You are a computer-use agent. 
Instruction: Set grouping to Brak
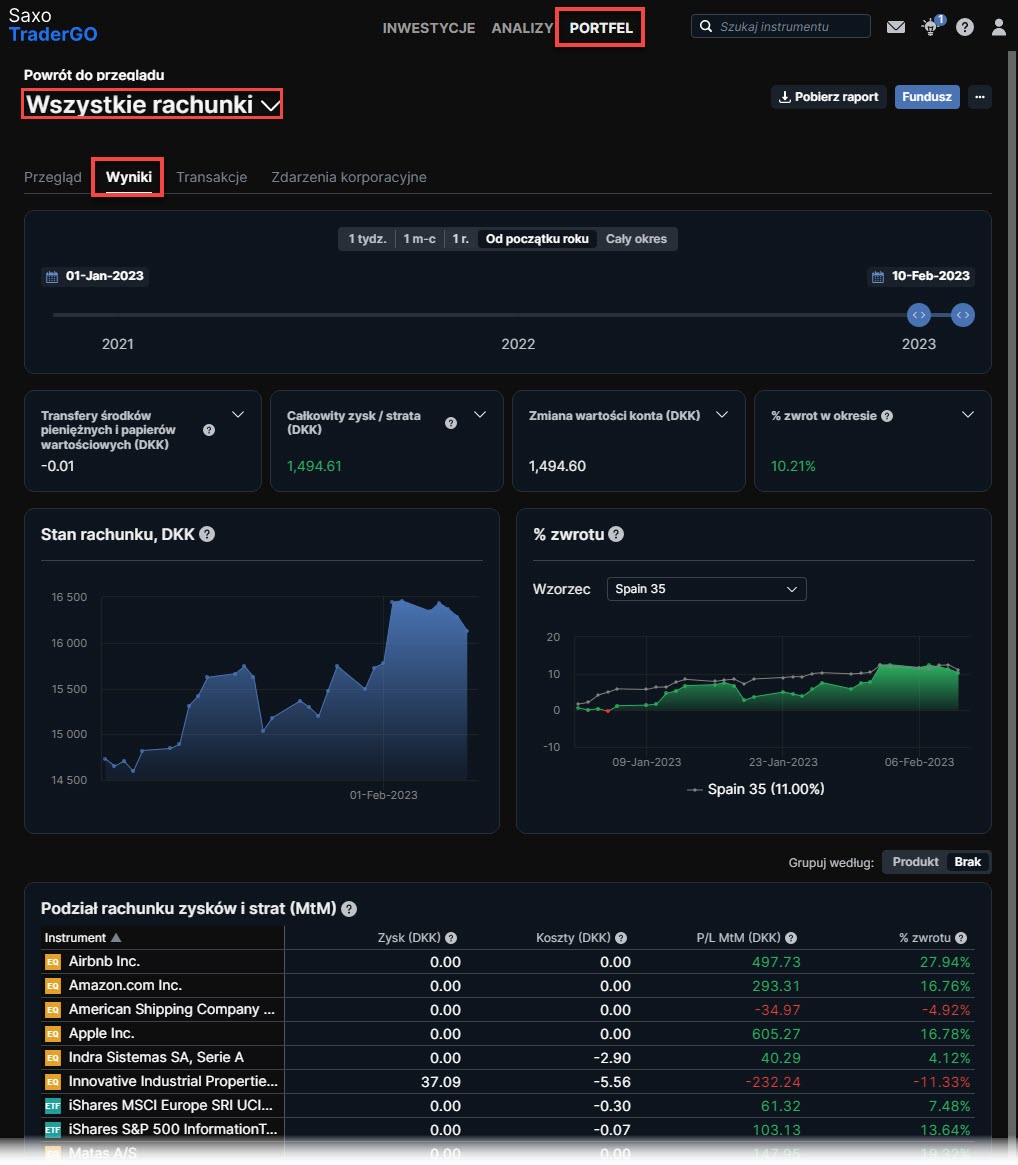click(x=967, y=862)
